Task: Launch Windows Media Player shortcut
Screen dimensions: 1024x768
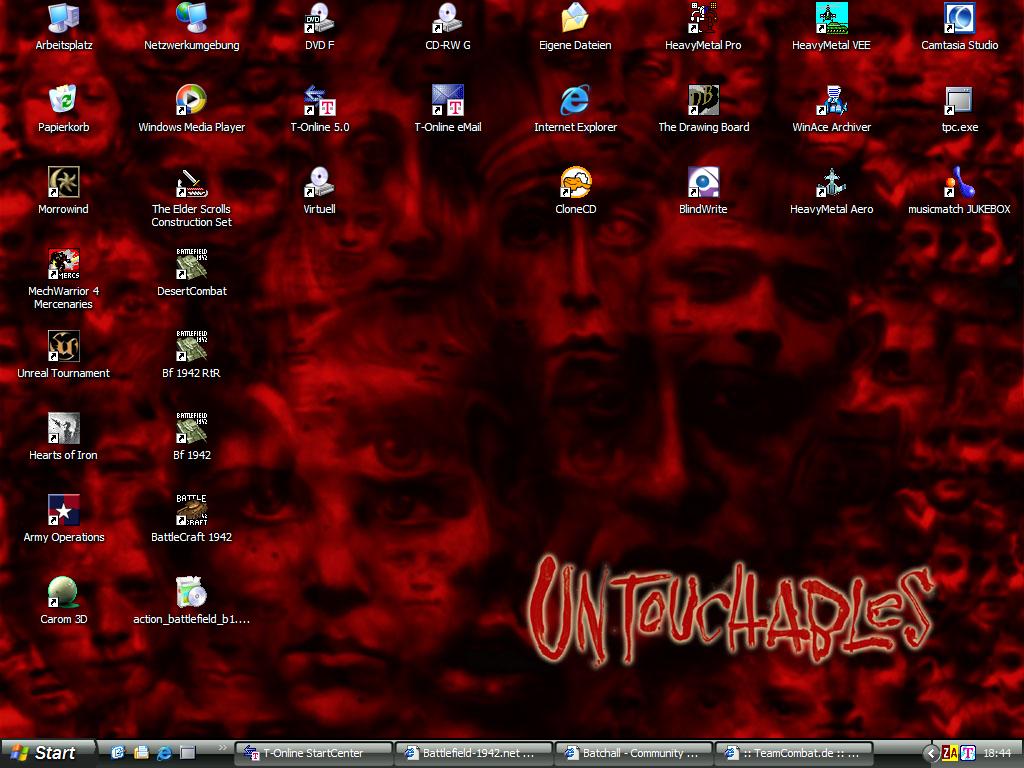Action: tap(191, 108)
